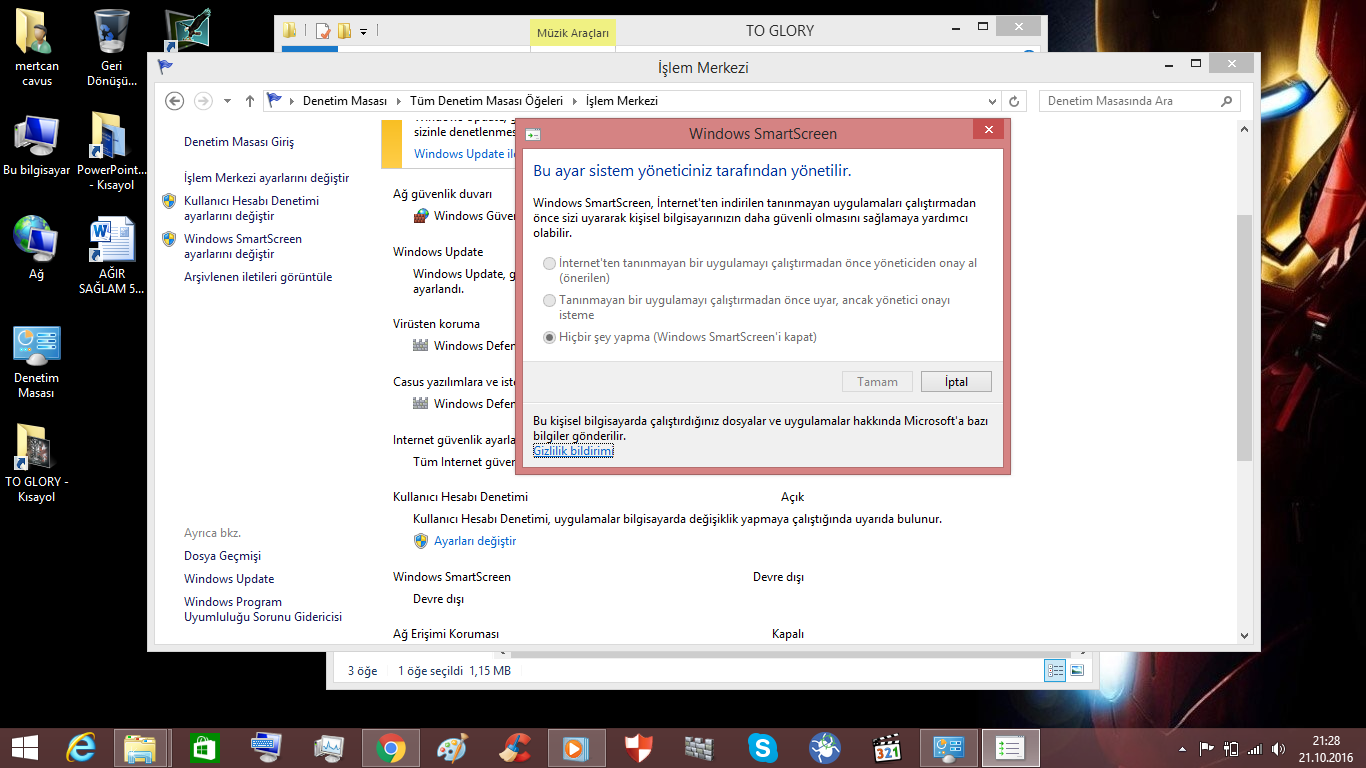This screenshot has width=1366, height=768.
Task: Select the Bu bilgisayar desktop icon
Action: [x=37, y=146]
